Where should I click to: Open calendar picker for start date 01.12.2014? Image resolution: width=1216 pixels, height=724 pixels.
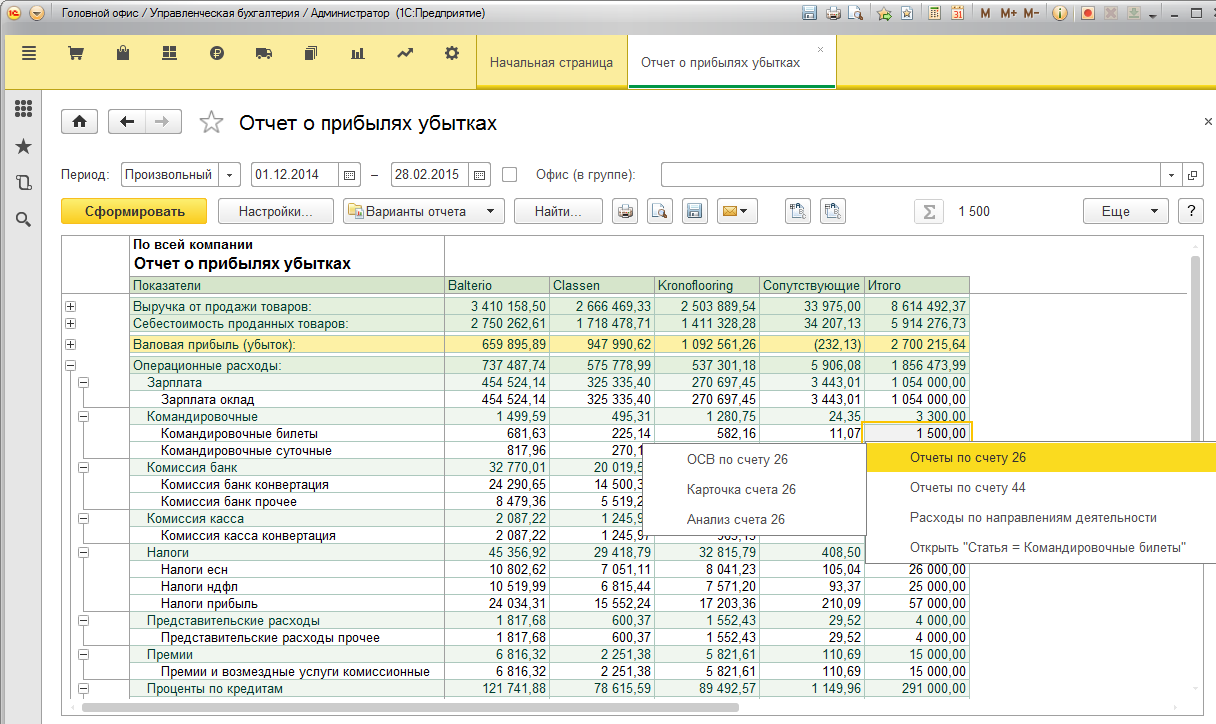point(350,174)
